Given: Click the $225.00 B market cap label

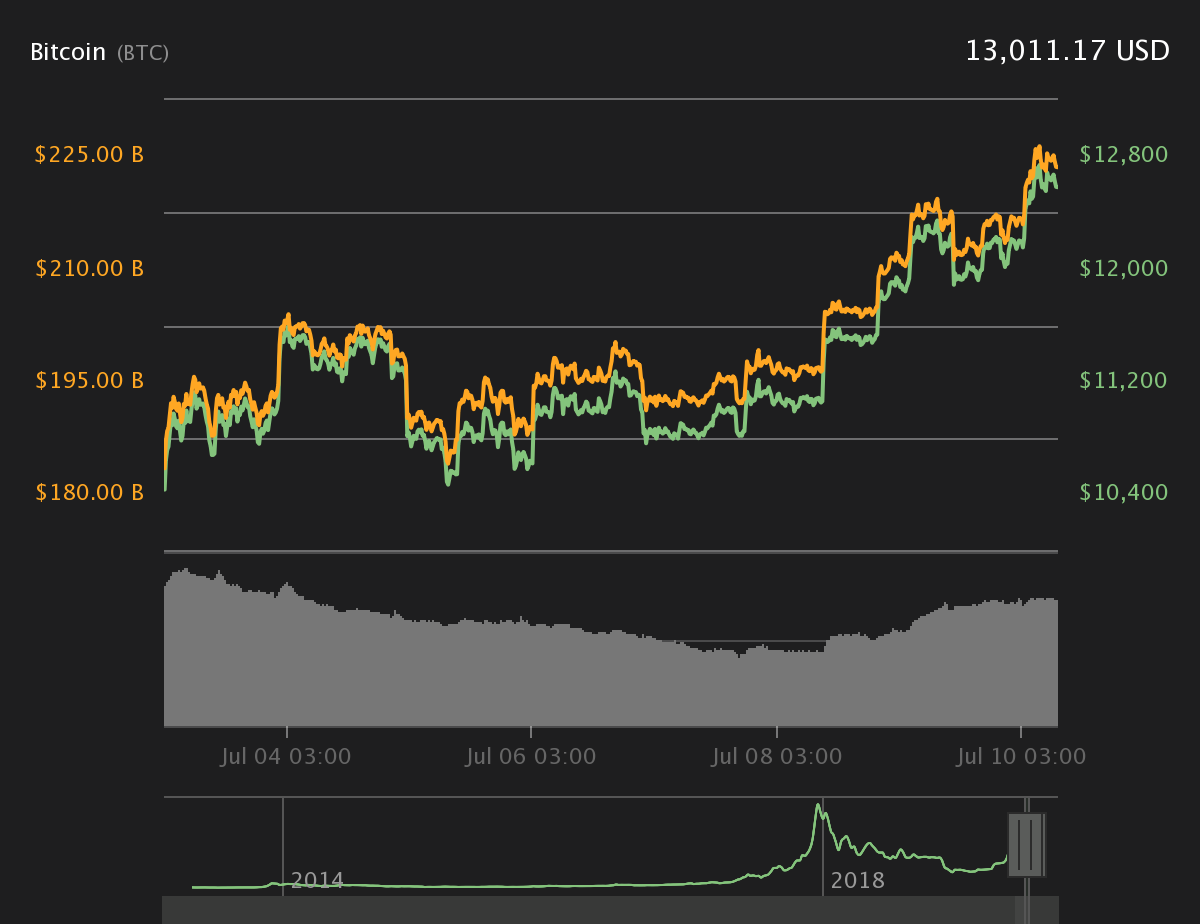Looking at the screenshot, I should [x=89, y=155].
